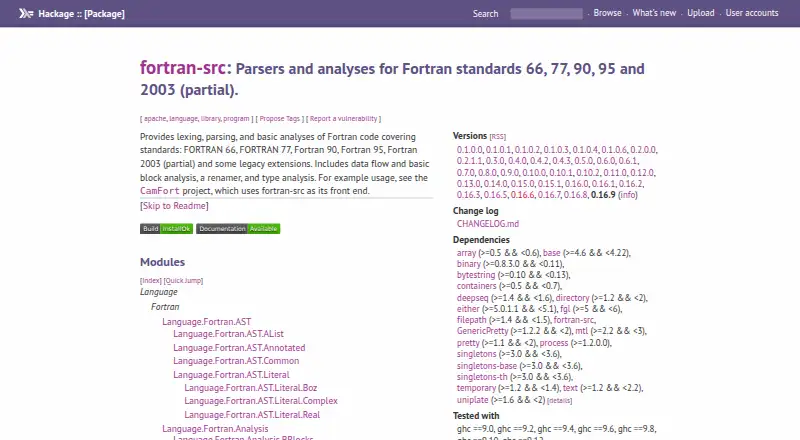Open CHANGELOG.md

tap(488, 224)
